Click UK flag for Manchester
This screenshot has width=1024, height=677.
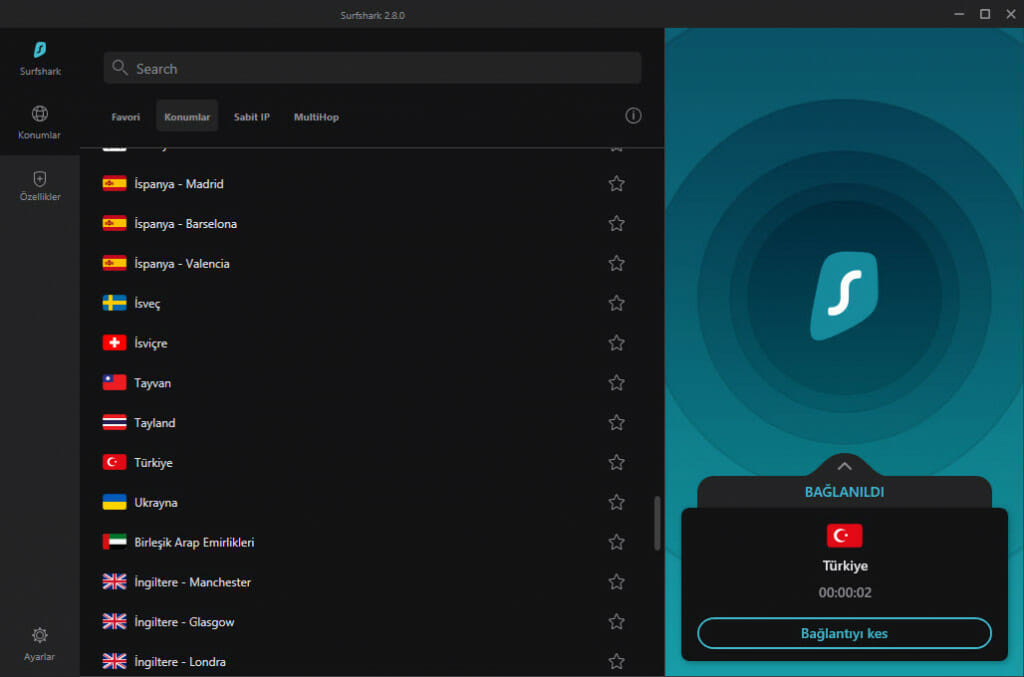point(114,582)
